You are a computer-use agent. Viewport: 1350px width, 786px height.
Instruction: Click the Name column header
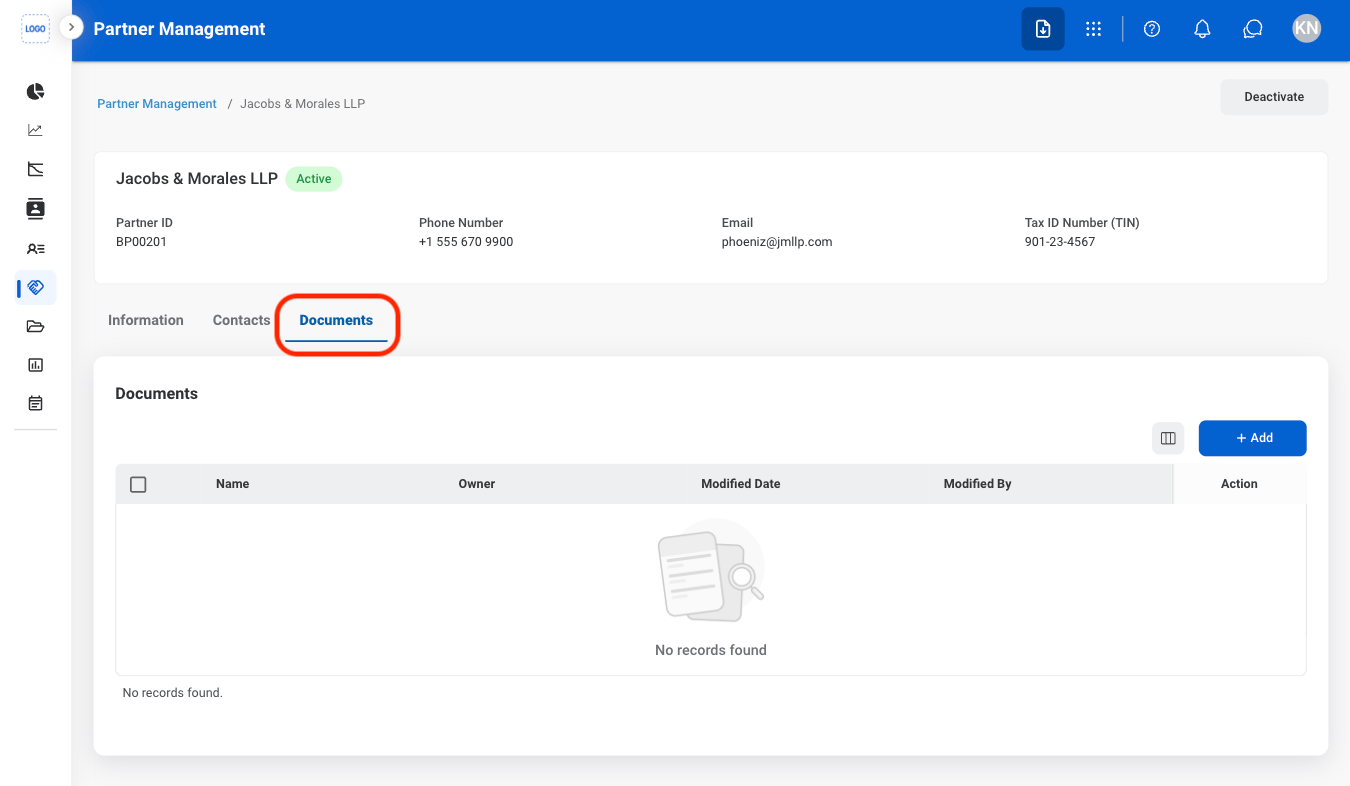[x=232, y=484]
